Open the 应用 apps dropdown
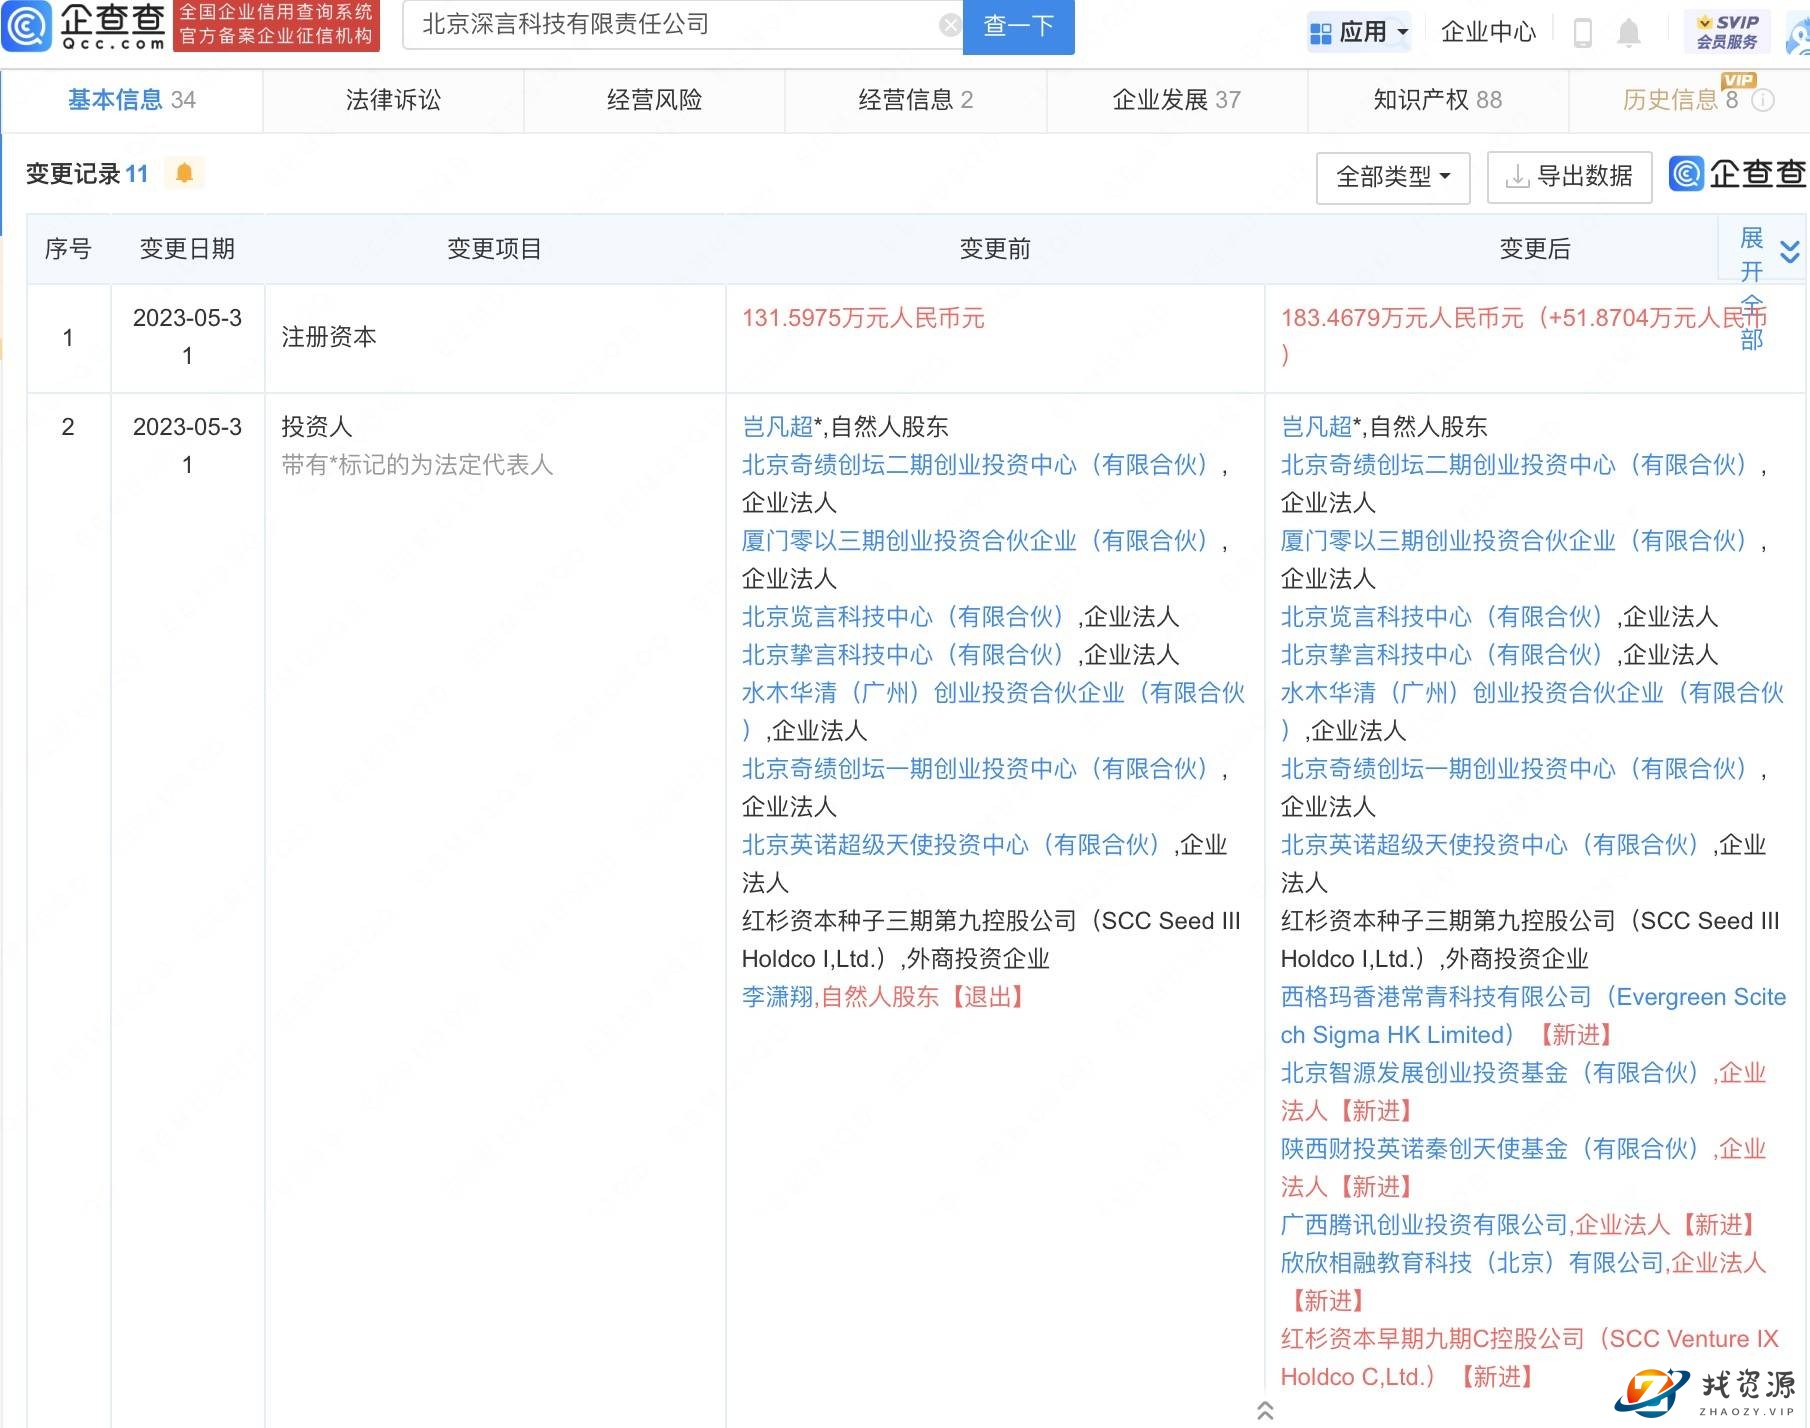Viewport: 1810px width, 1428px height. pyautogui.click(x=1359, y=32)
